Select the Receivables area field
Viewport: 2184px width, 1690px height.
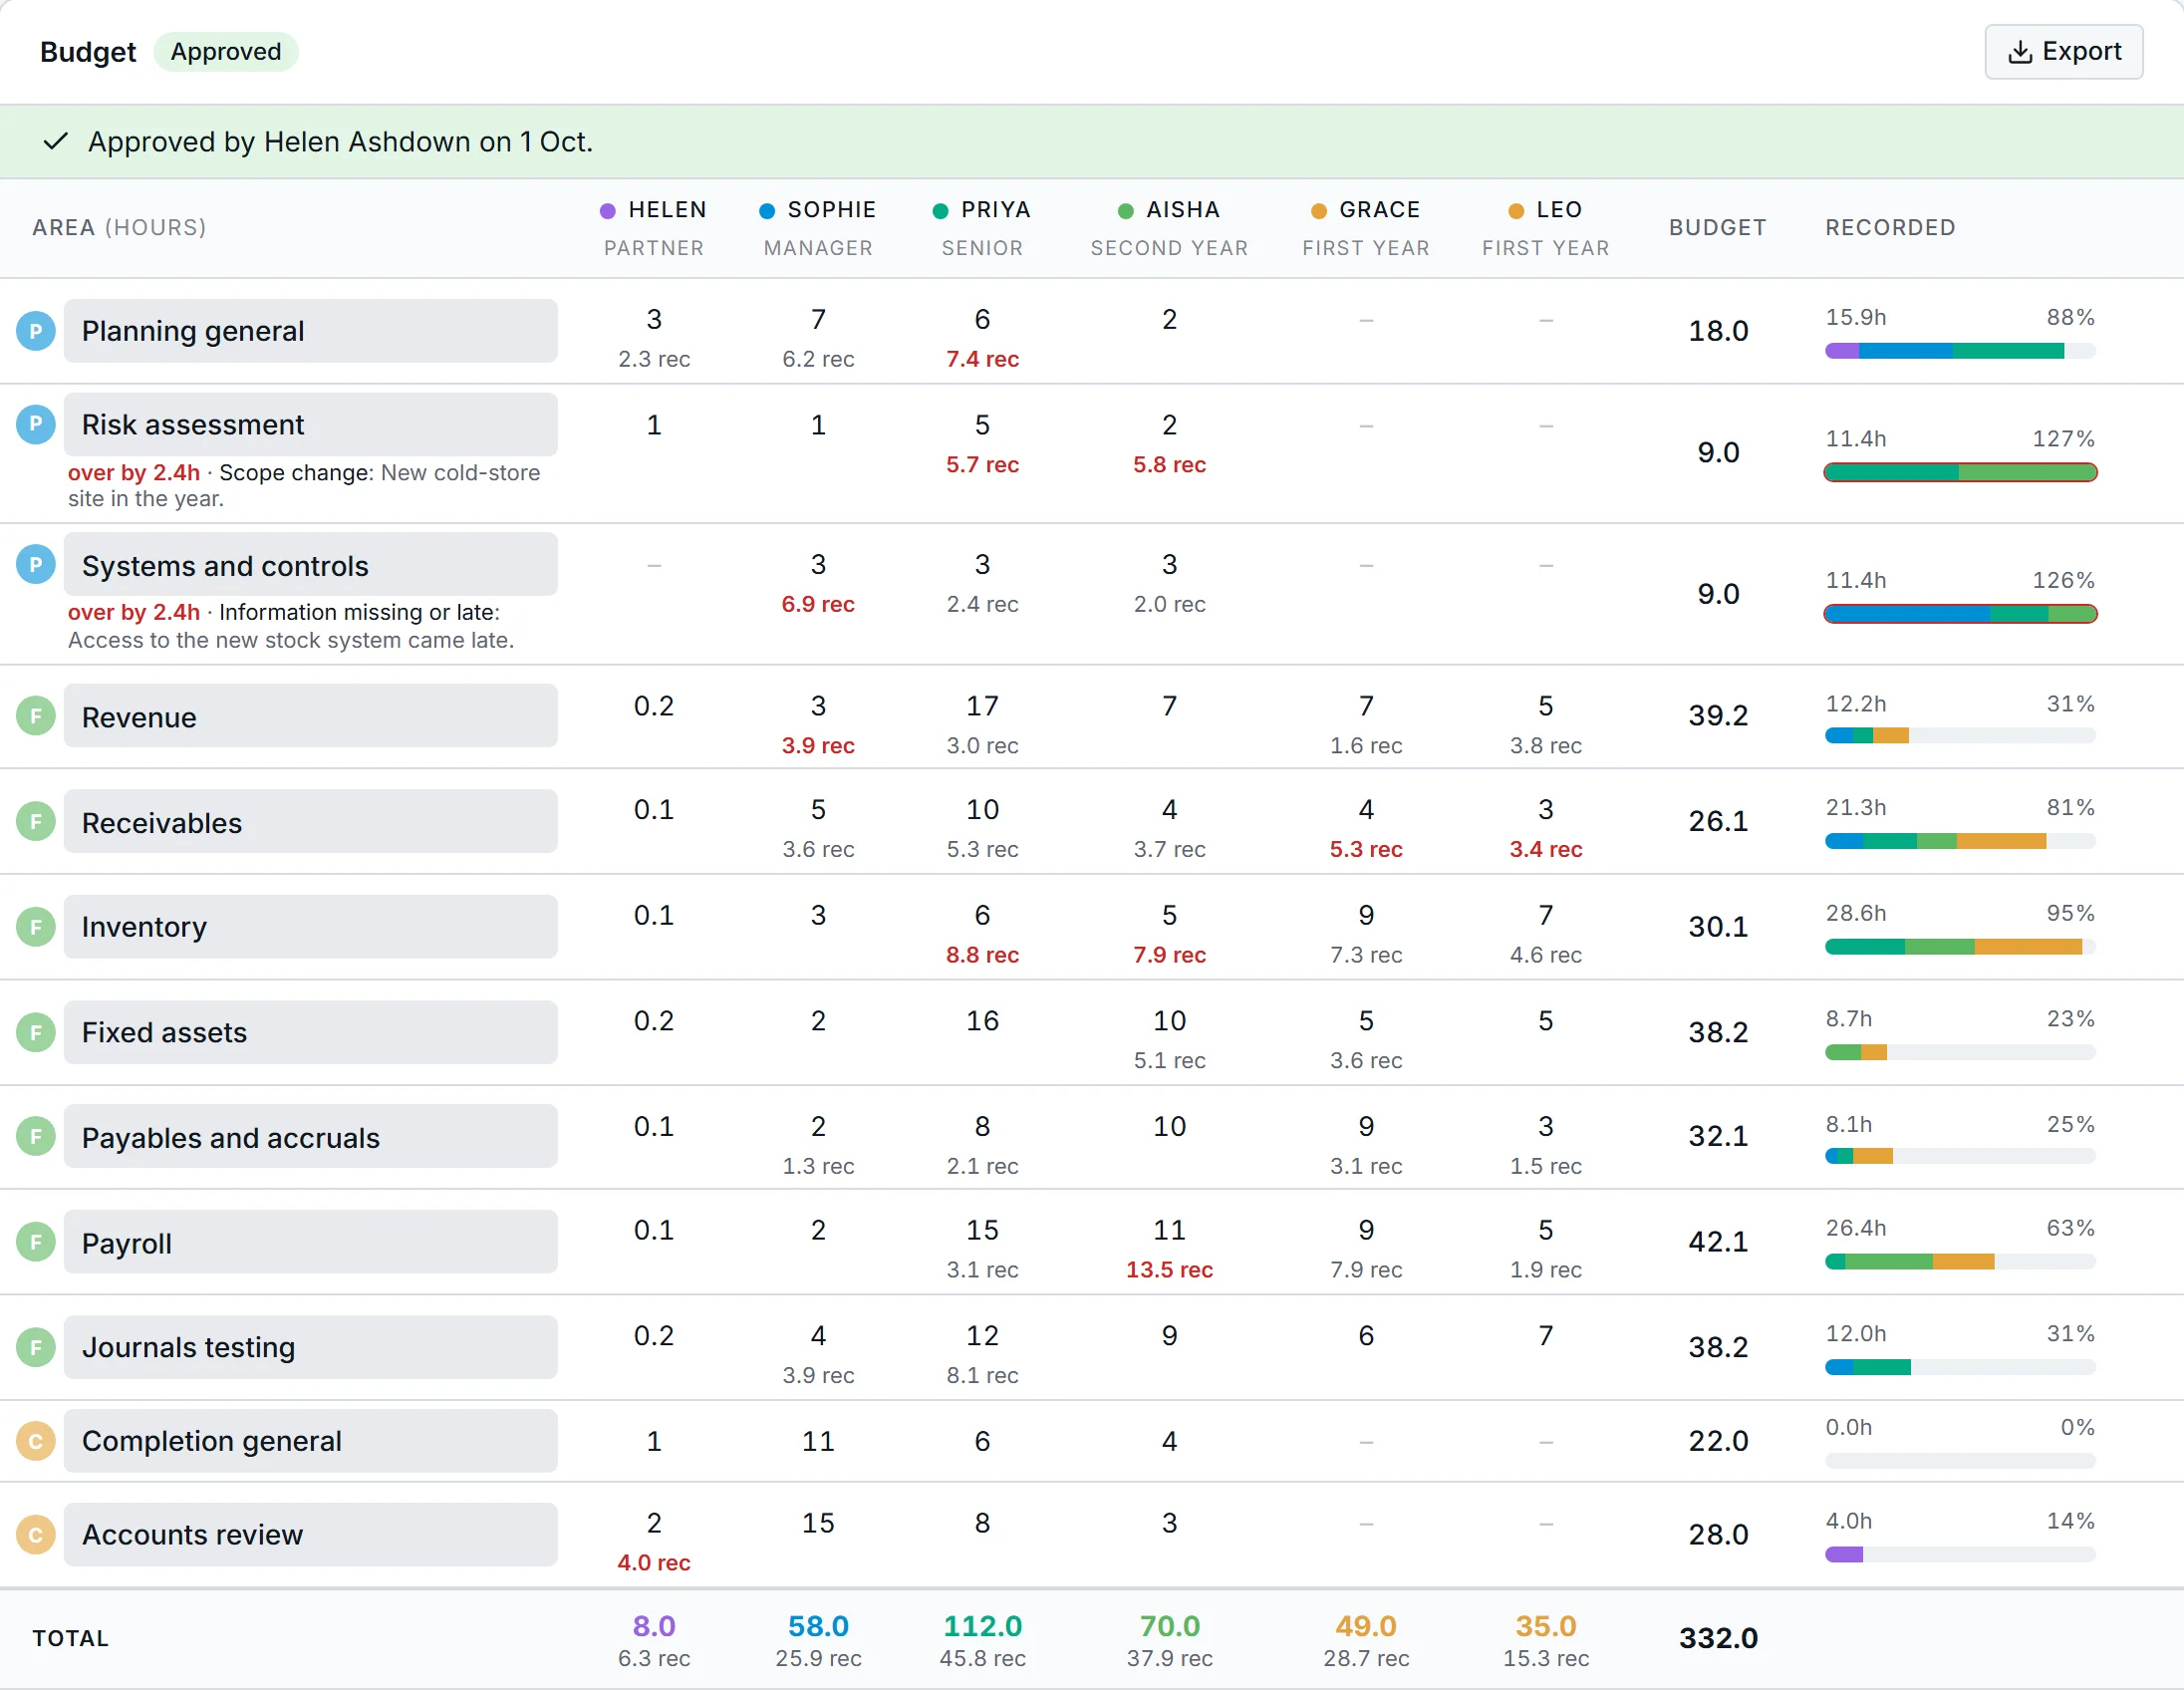(x=311, y=822)
